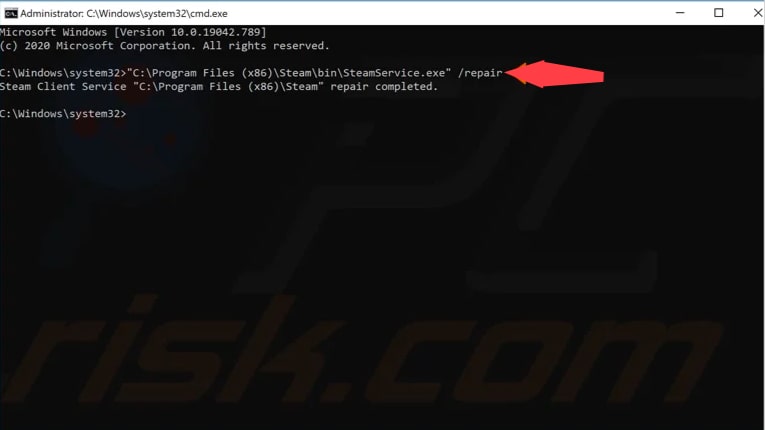The height and width of the screenshot is (430, 765).
Task: Click the risk.com watermark text
Action: (359, 349)
